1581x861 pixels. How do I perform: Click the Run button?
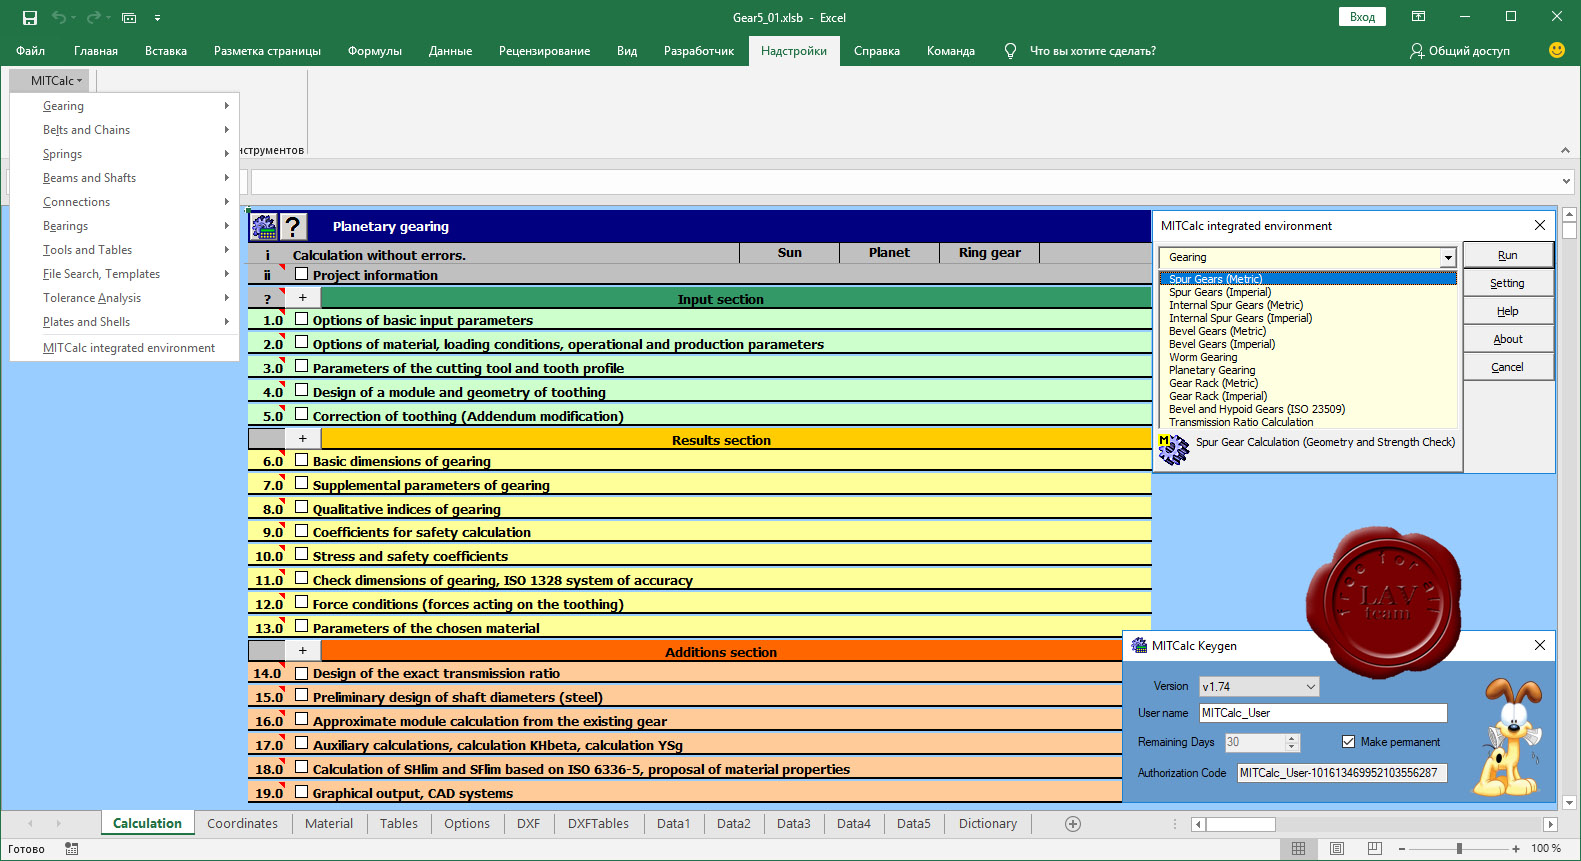pyautogui.click(x=1508, y=255)
